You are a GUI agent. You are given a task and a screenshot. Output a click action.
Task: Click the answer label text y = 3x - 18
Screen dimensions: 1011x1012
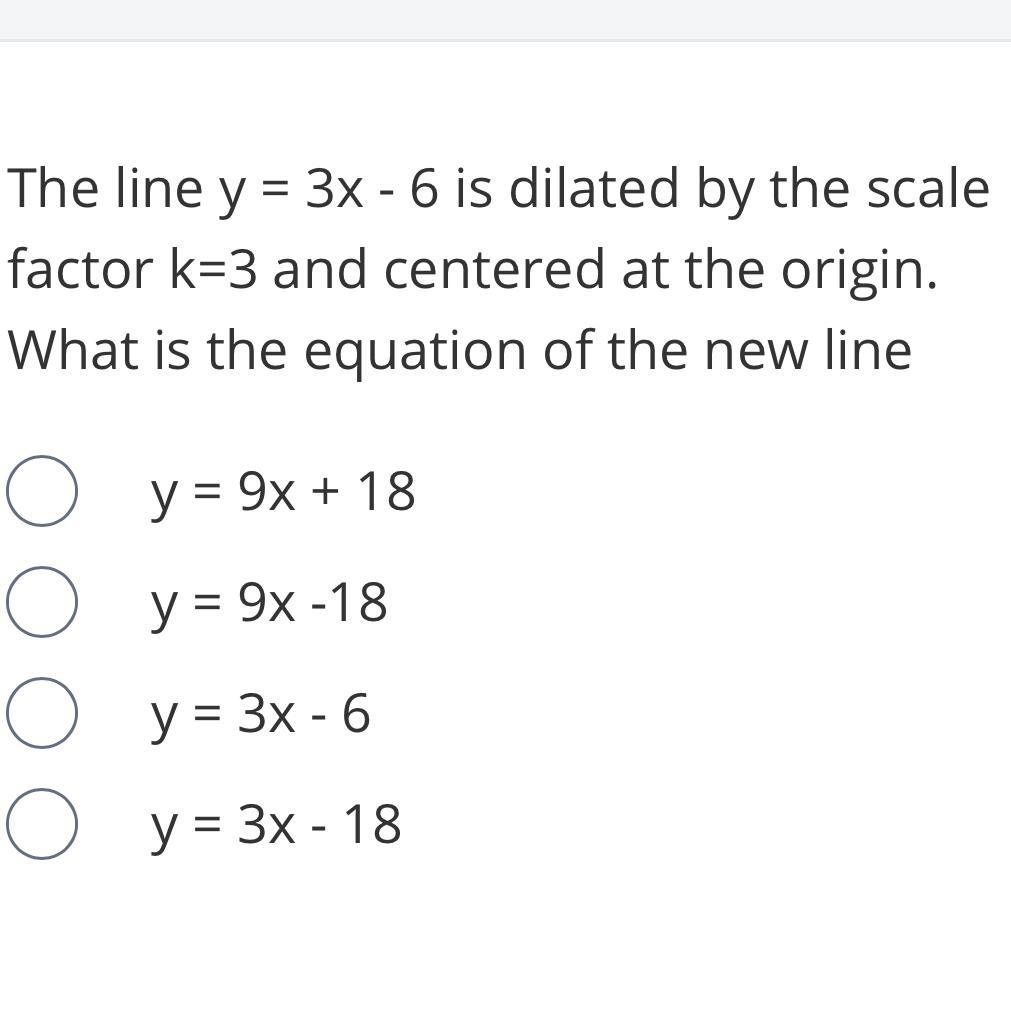(x=276, y=825)
